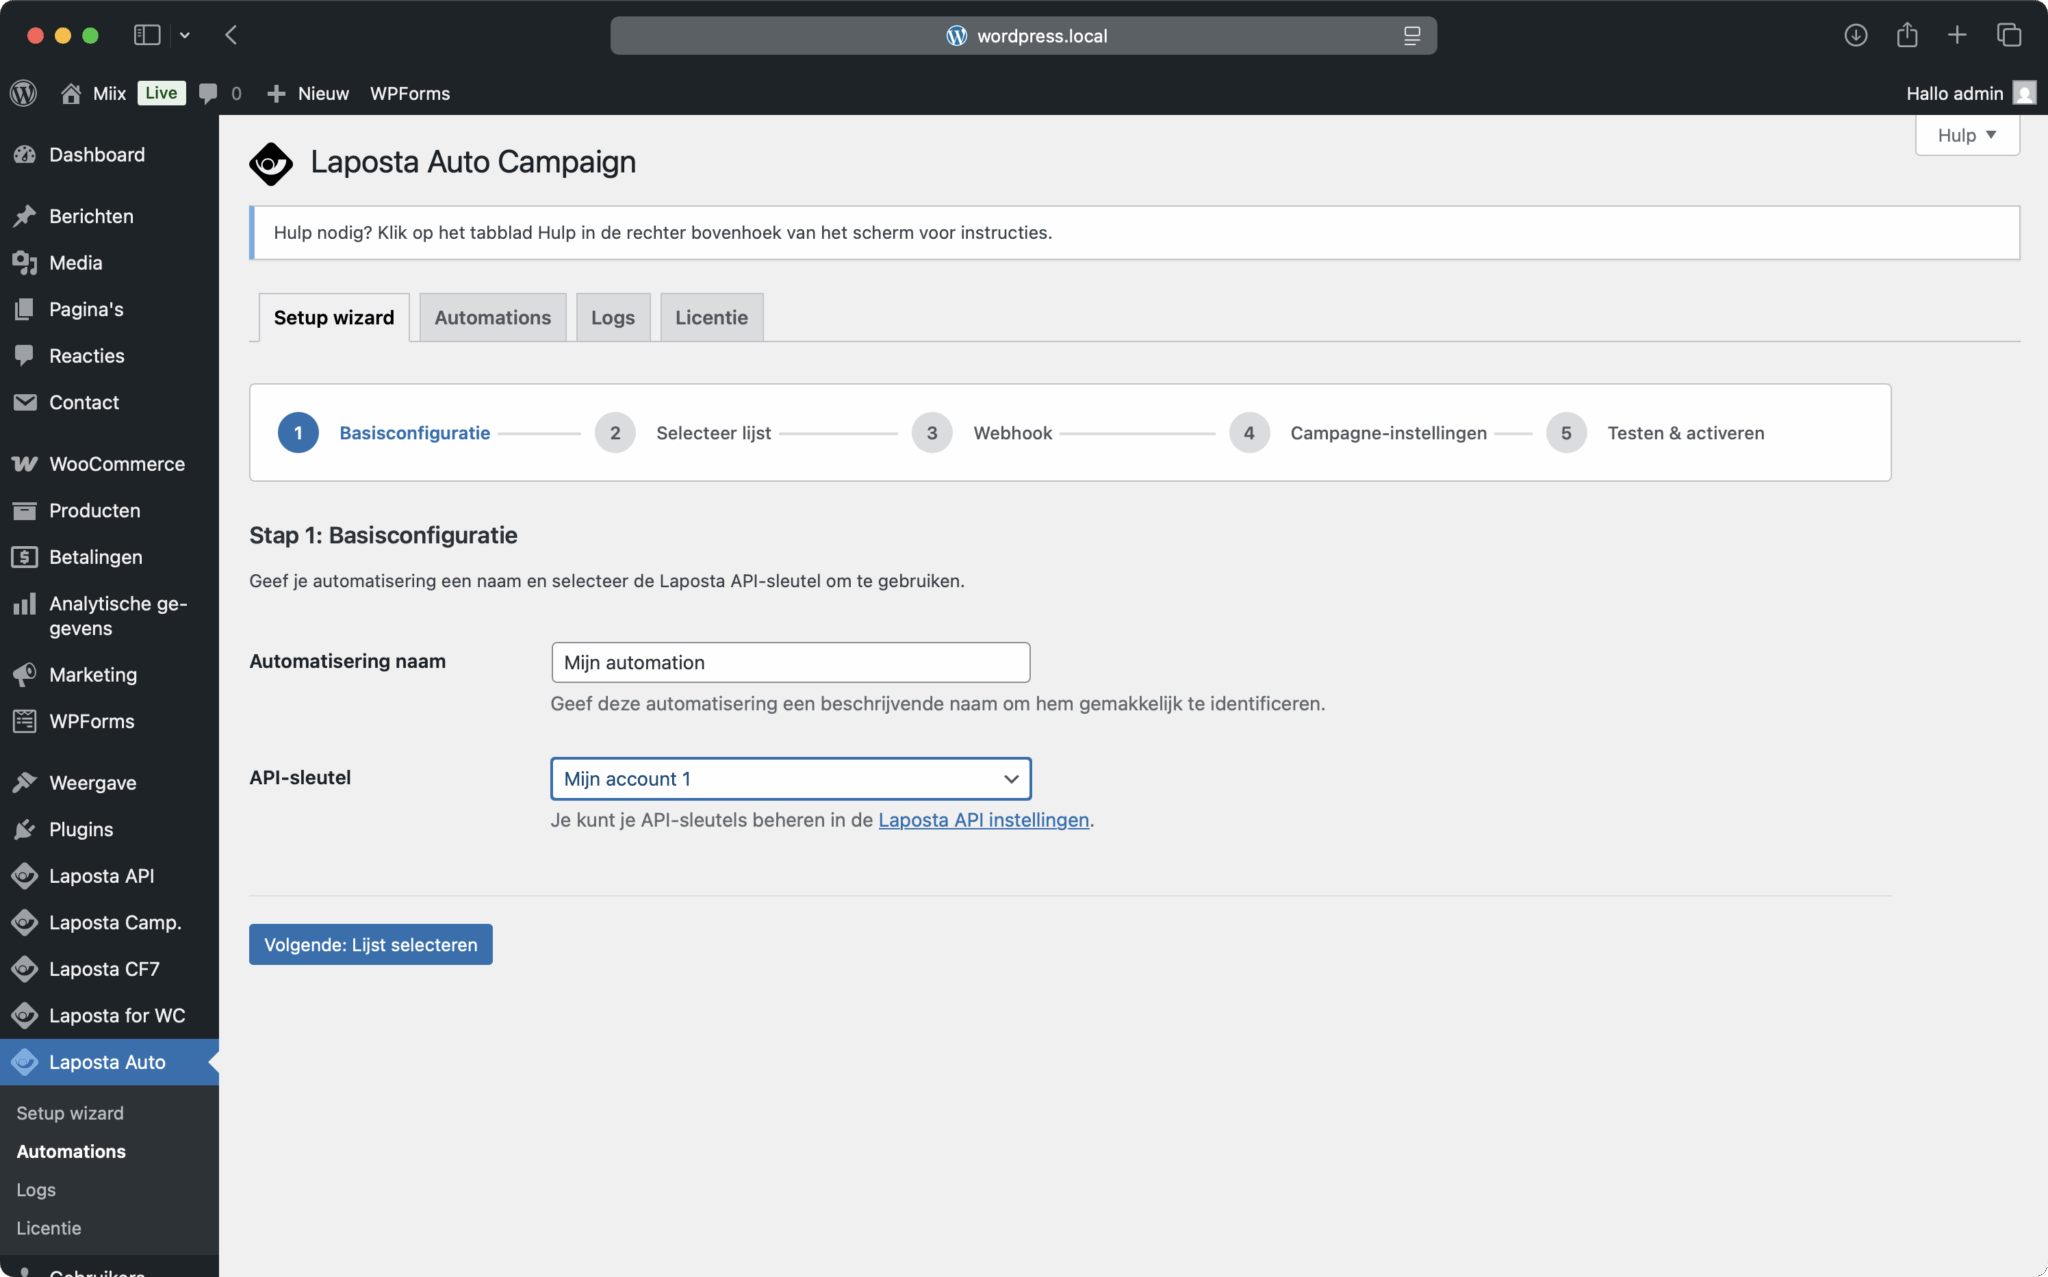Expand the Hulp help panel
2048x1277 pixels.
[1966, 135]
